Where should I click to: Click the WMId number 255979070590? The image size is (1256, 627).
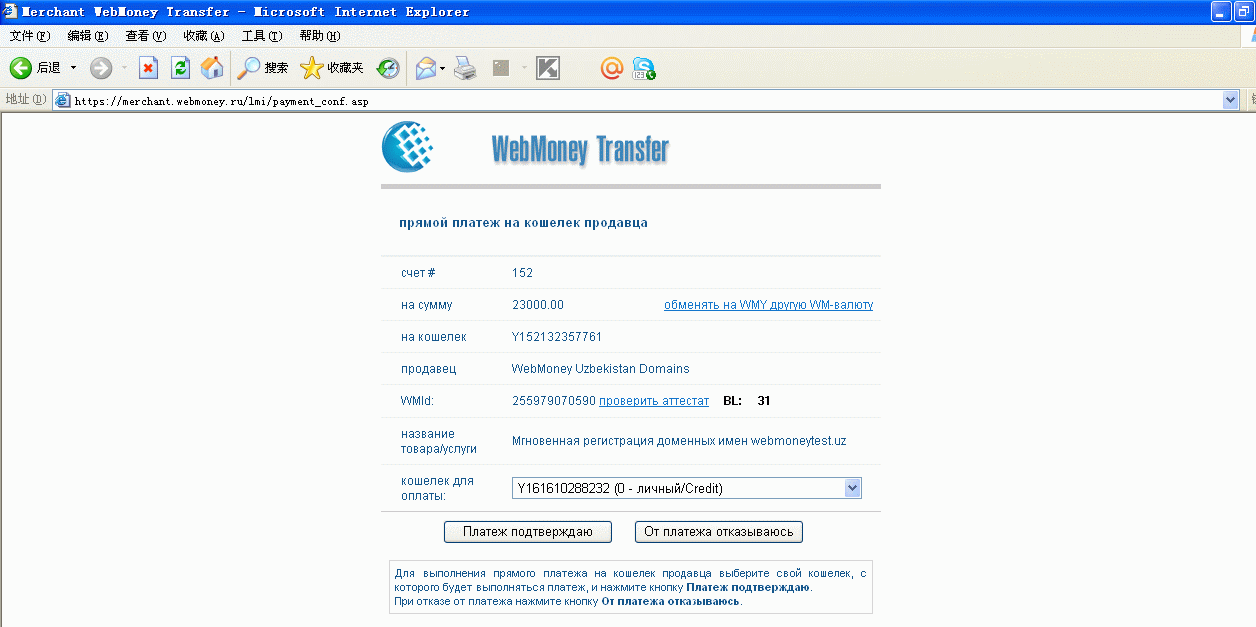coord(553,401)
